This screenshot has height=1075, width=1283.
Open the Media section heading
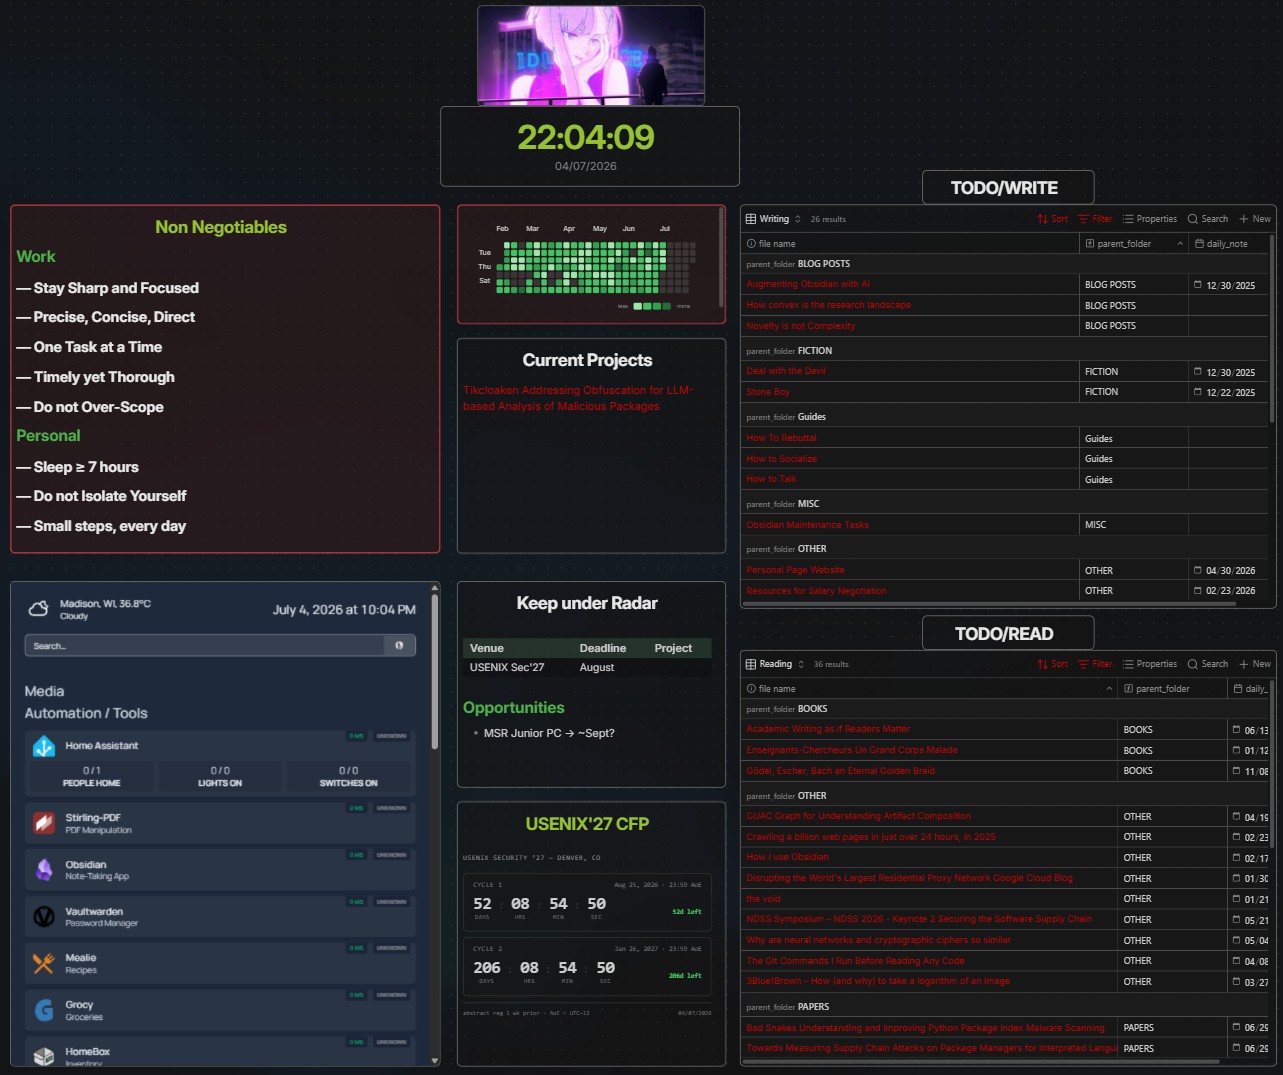[44, 691]
